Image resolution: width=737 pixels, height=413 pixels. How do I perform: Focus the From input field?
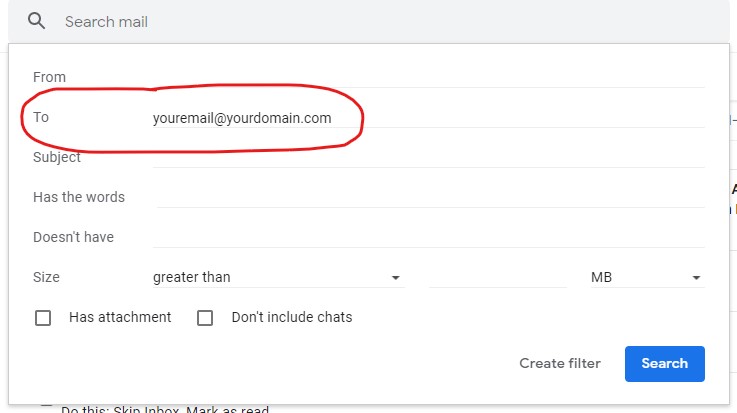428,77
